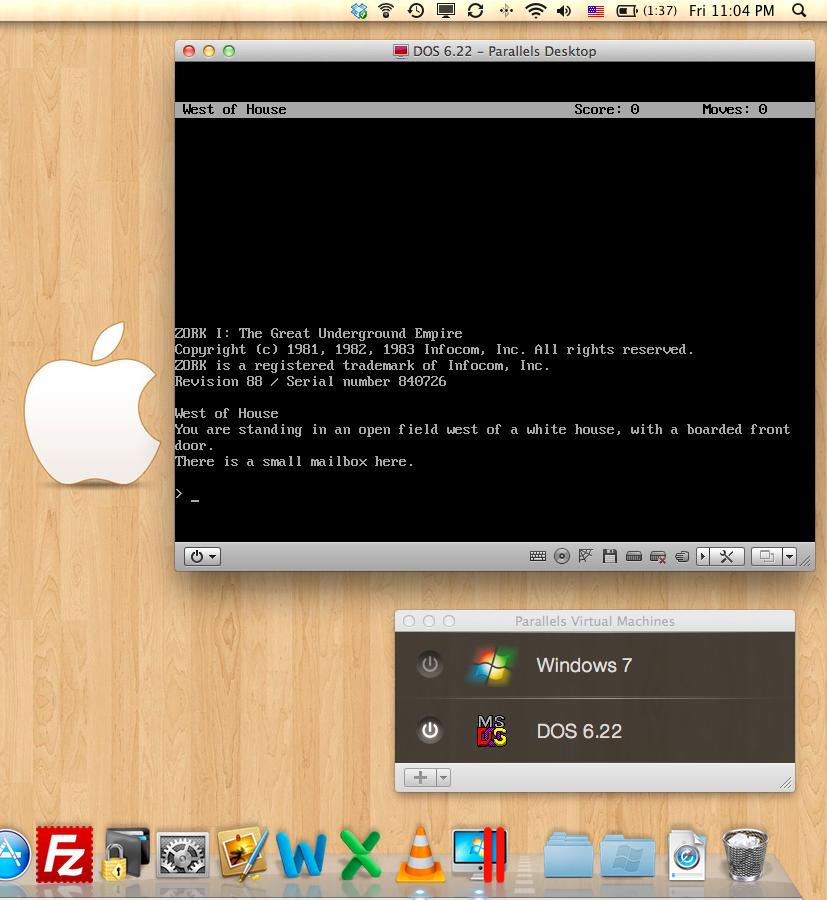Open the Safari document in the Dock
Image resolution: width=827 pixels, height=900 pixels.
tap(686, 855)
